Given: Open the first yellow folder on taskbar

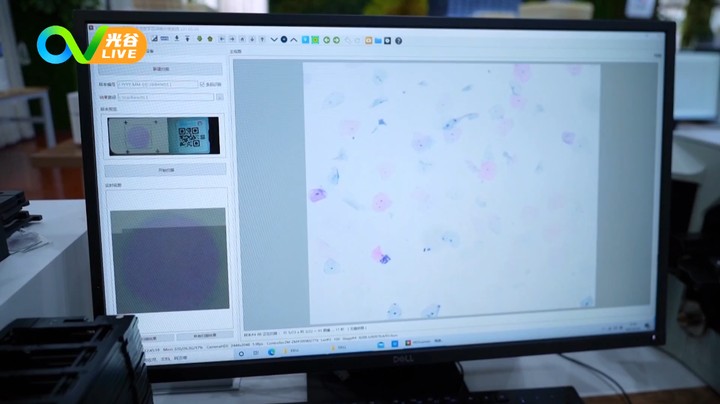Looking at the screenshot, I should [286, 351].
